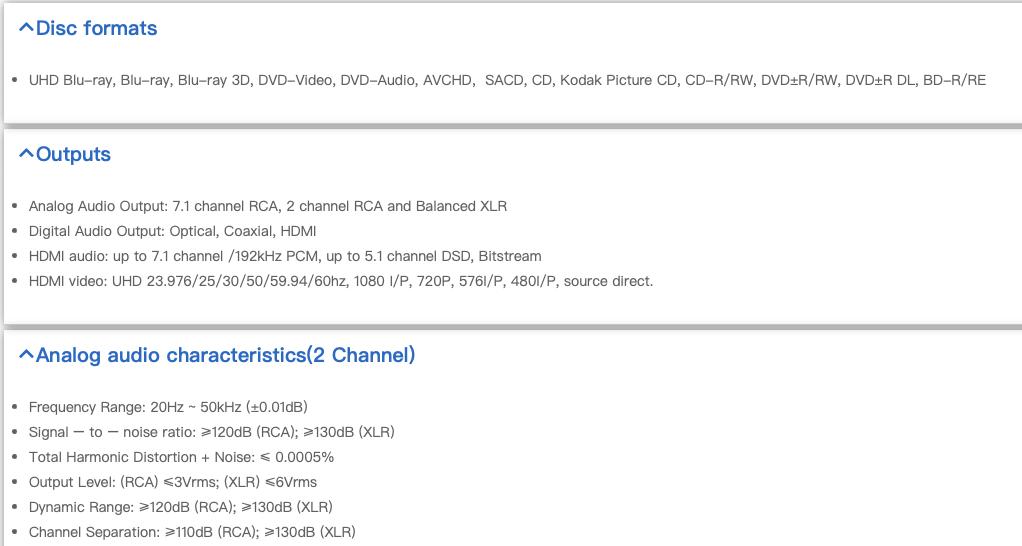Collapse the Outputs section chevron
Image resolution: width=1022 pixels, height=546 pixels.
click(x=26, y=155)
